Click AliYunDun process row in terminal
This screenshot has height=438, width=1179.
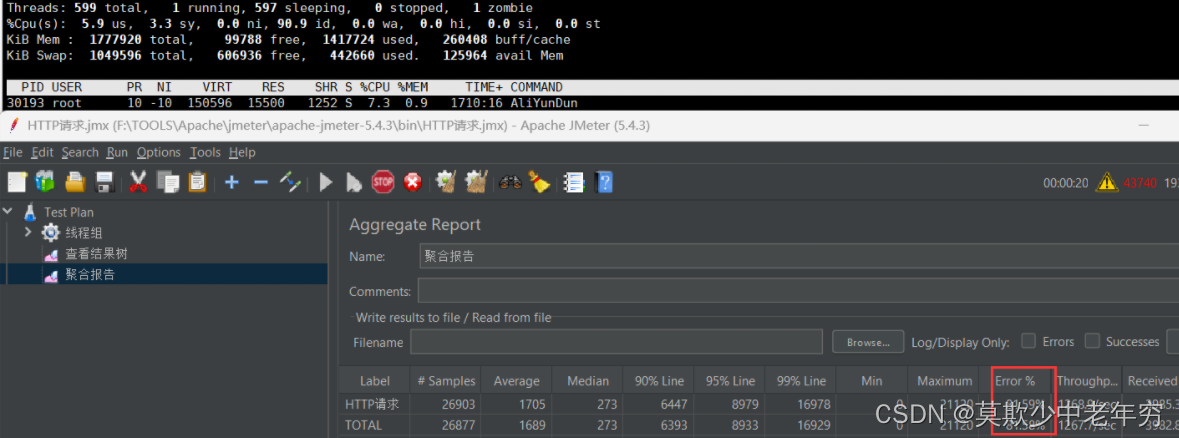tap(590, 102)
